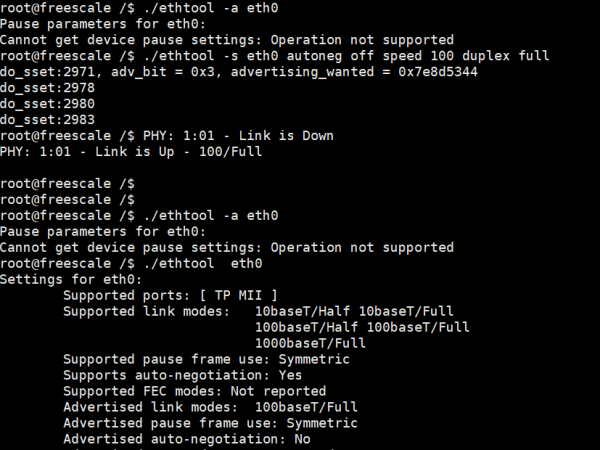
Task: Click the "Advertised auto-negotiation: No" line
Action: pyautogui.click(x=186, y=439)
